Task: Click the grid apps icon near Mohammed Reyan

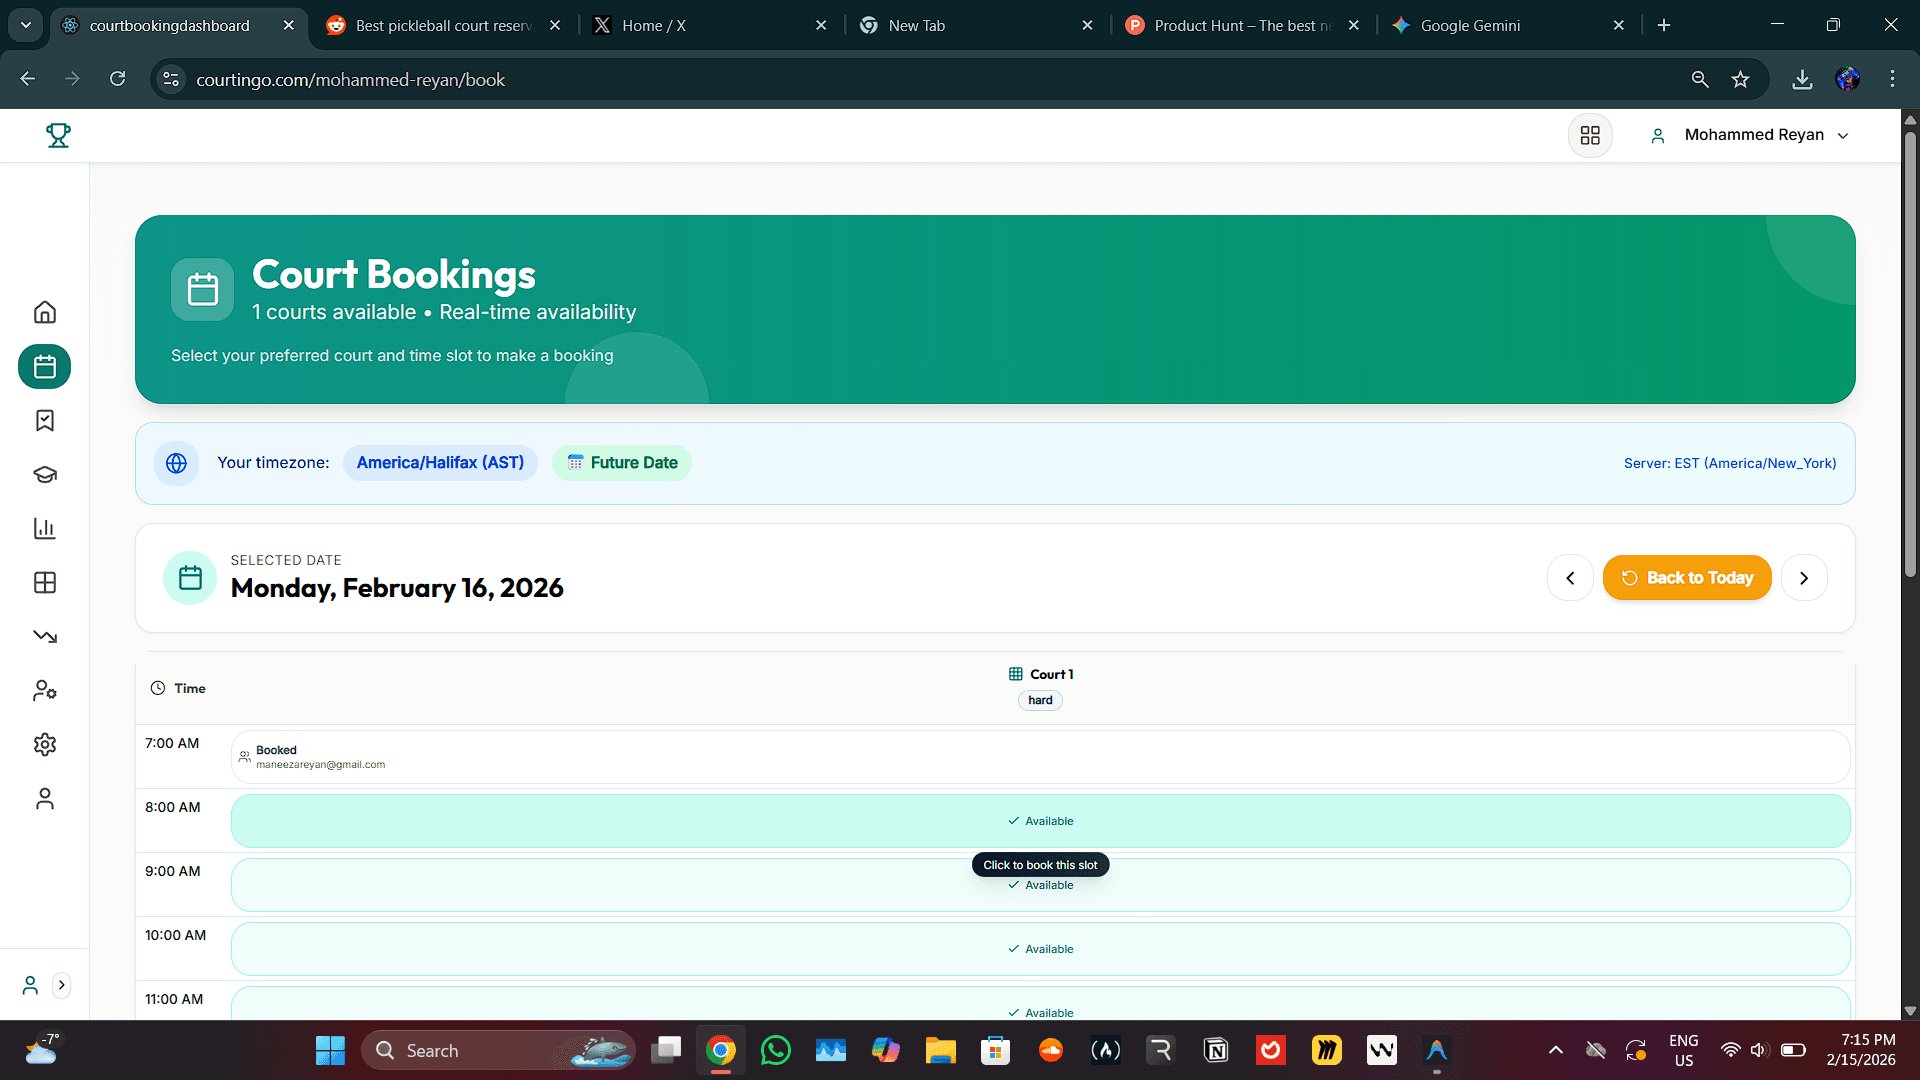Action: pos(1590,135)
